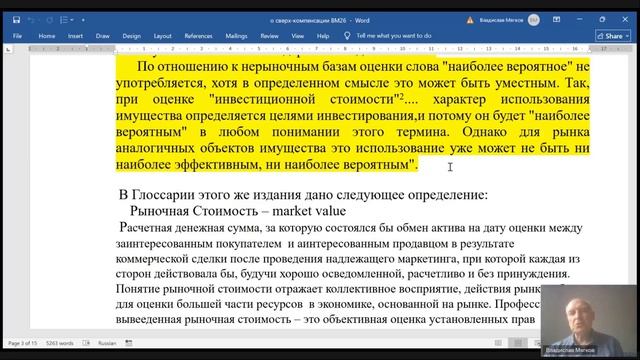Click the Tell me lightbulb icon

coord(347,36)
